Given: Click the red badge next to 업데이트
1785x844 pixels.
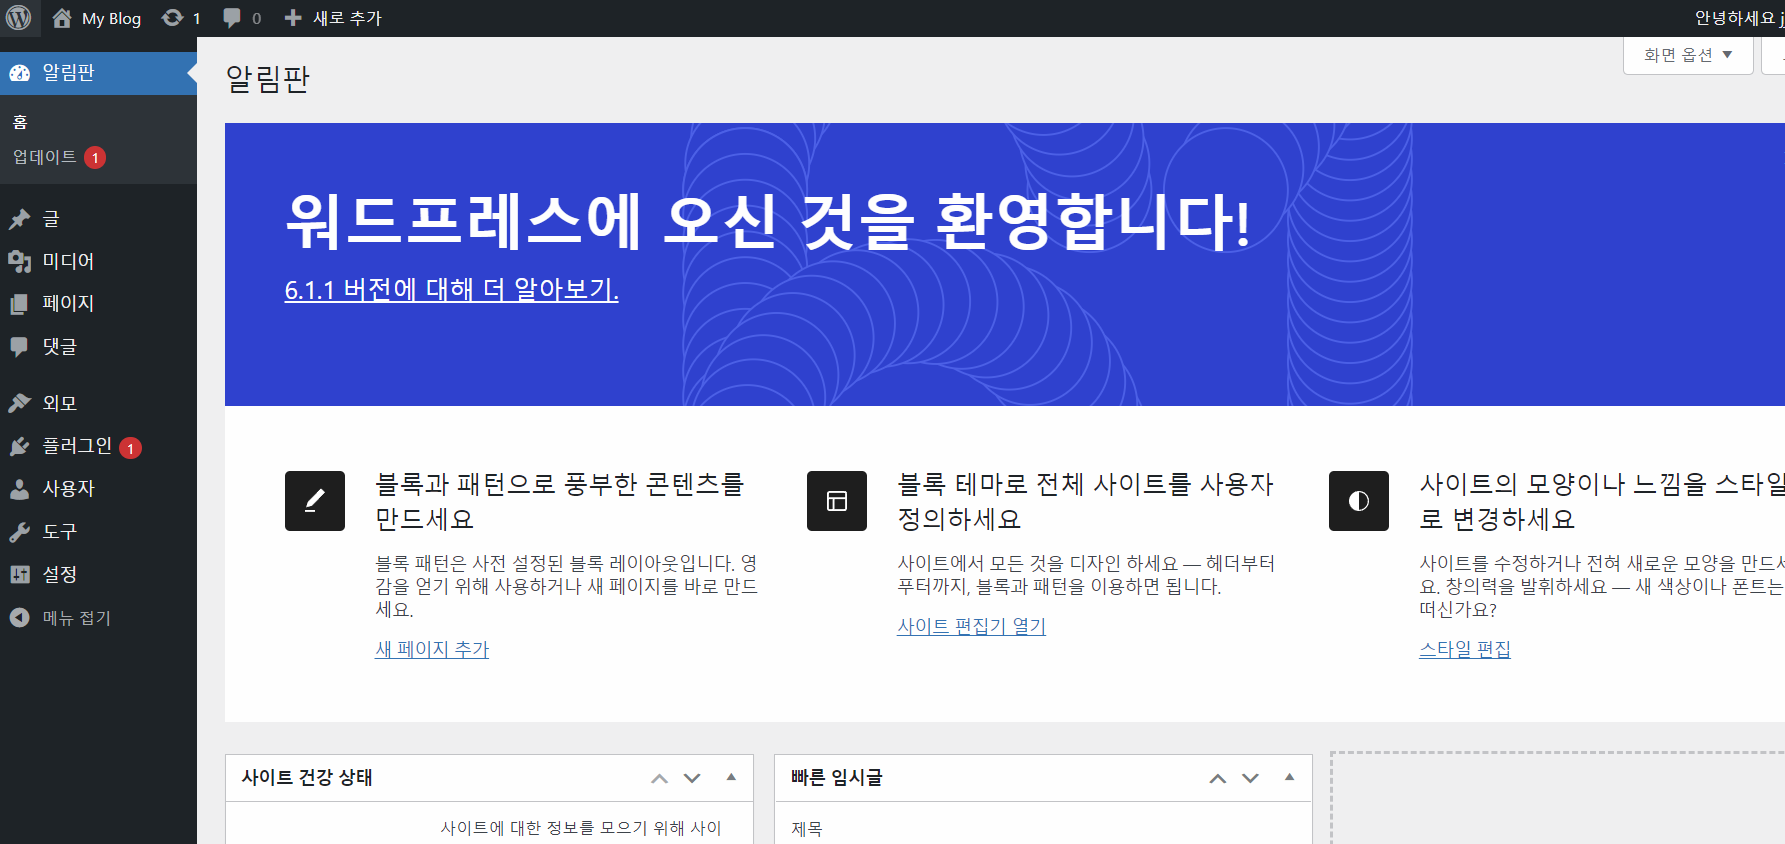Looking at the screenshot, I should 95,158.
